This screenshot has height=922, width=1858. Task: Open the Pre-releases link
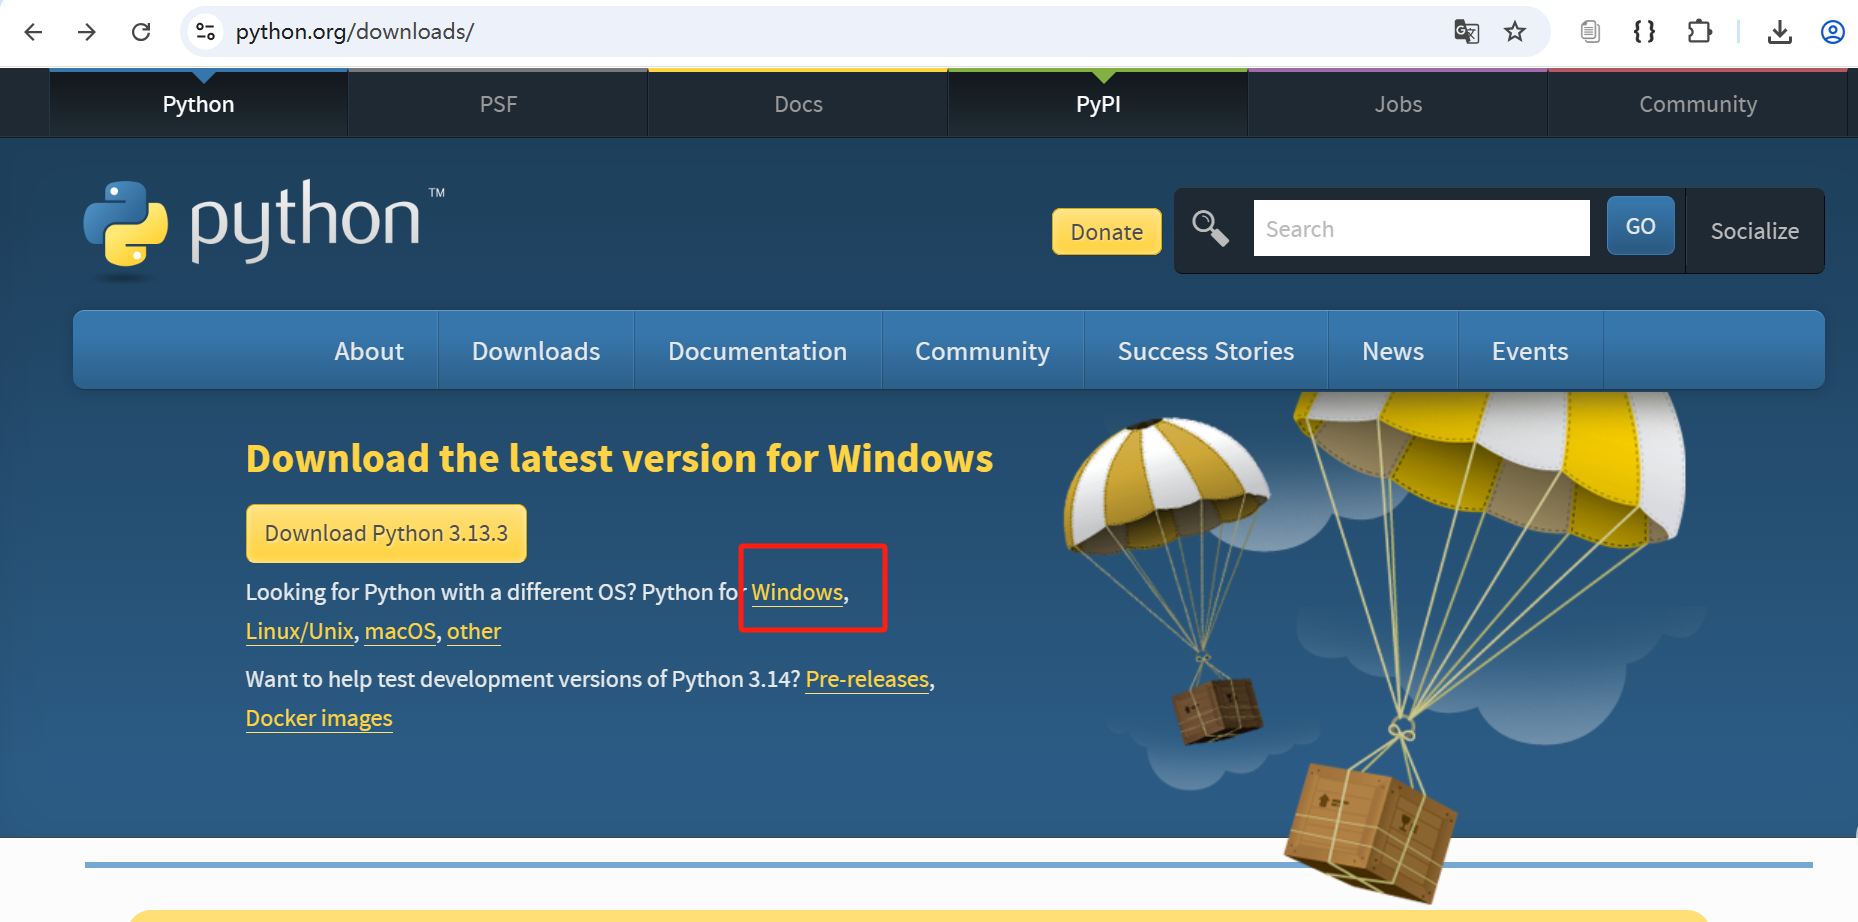pyautogui.click(x=867, y=679)
